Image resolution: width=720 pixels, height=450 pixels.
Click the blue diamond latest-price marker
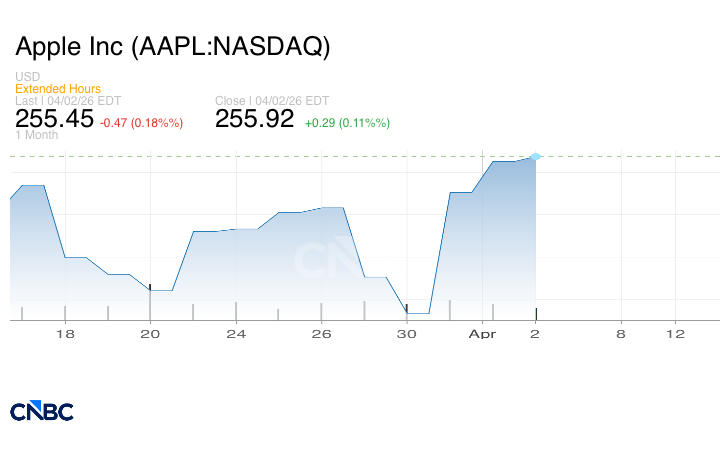click(x=536, y=156)
